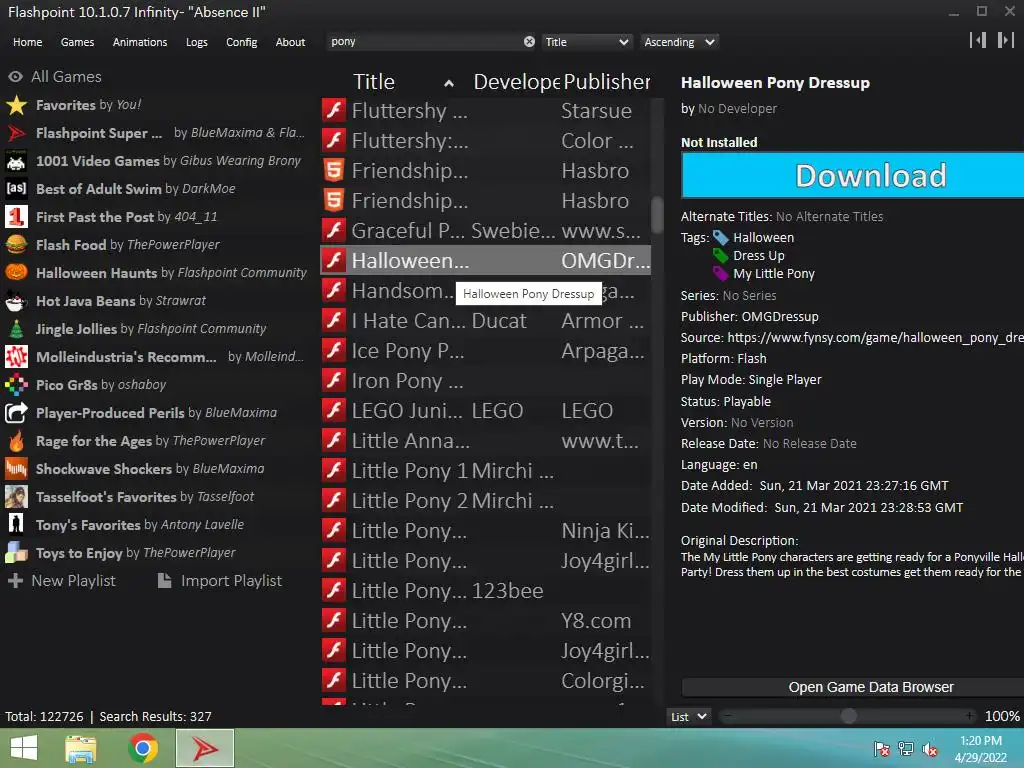Click the muted volume tray icon
Screen dimensions: 1024x768
pos(931,749)
